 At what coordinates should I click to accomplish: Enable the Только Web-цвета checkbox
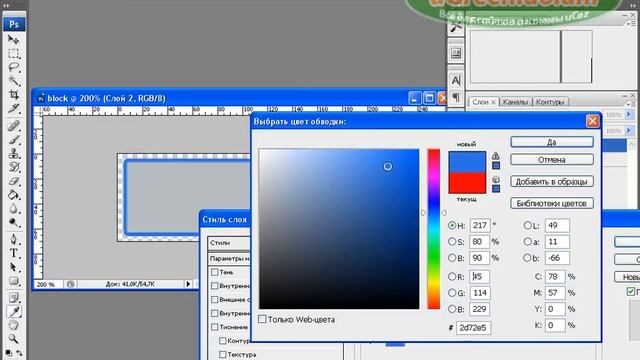[262, 319]
